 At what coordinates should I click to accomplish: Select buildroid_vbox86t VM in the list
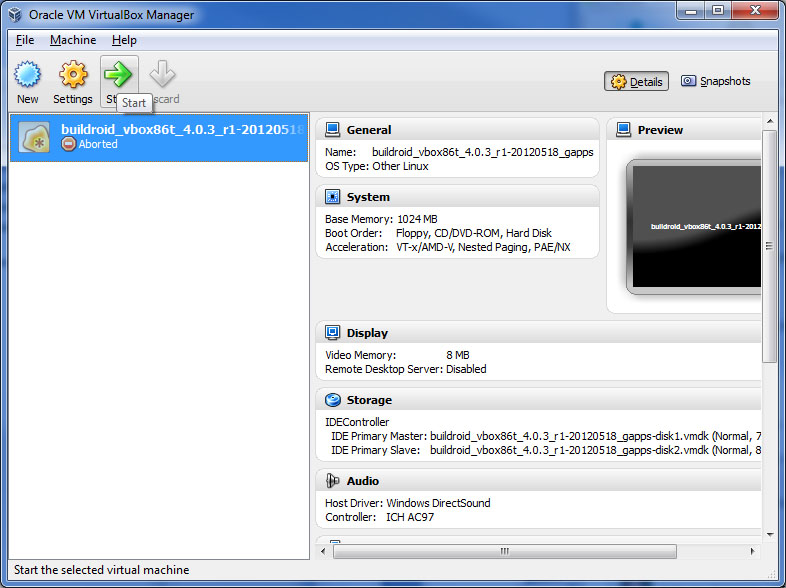coord(159,137)
